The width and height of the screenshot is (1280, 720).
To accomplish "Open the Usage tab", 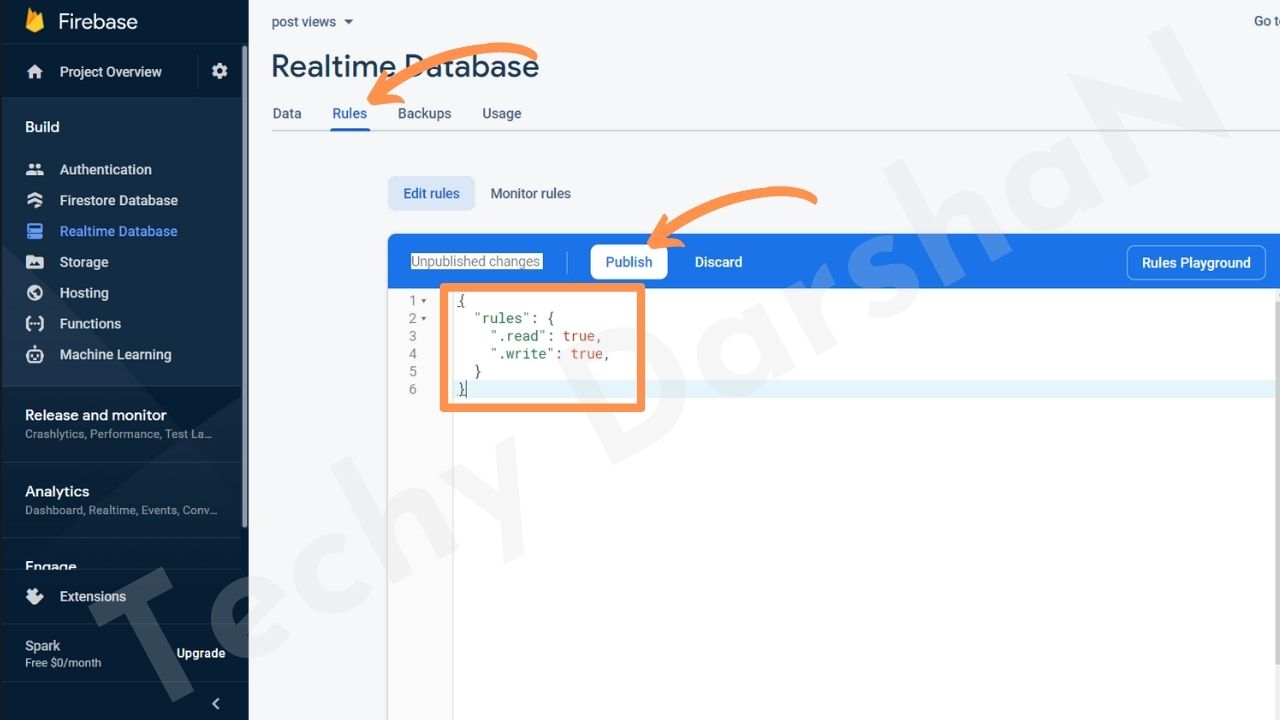I will click(x=502, y=113).
